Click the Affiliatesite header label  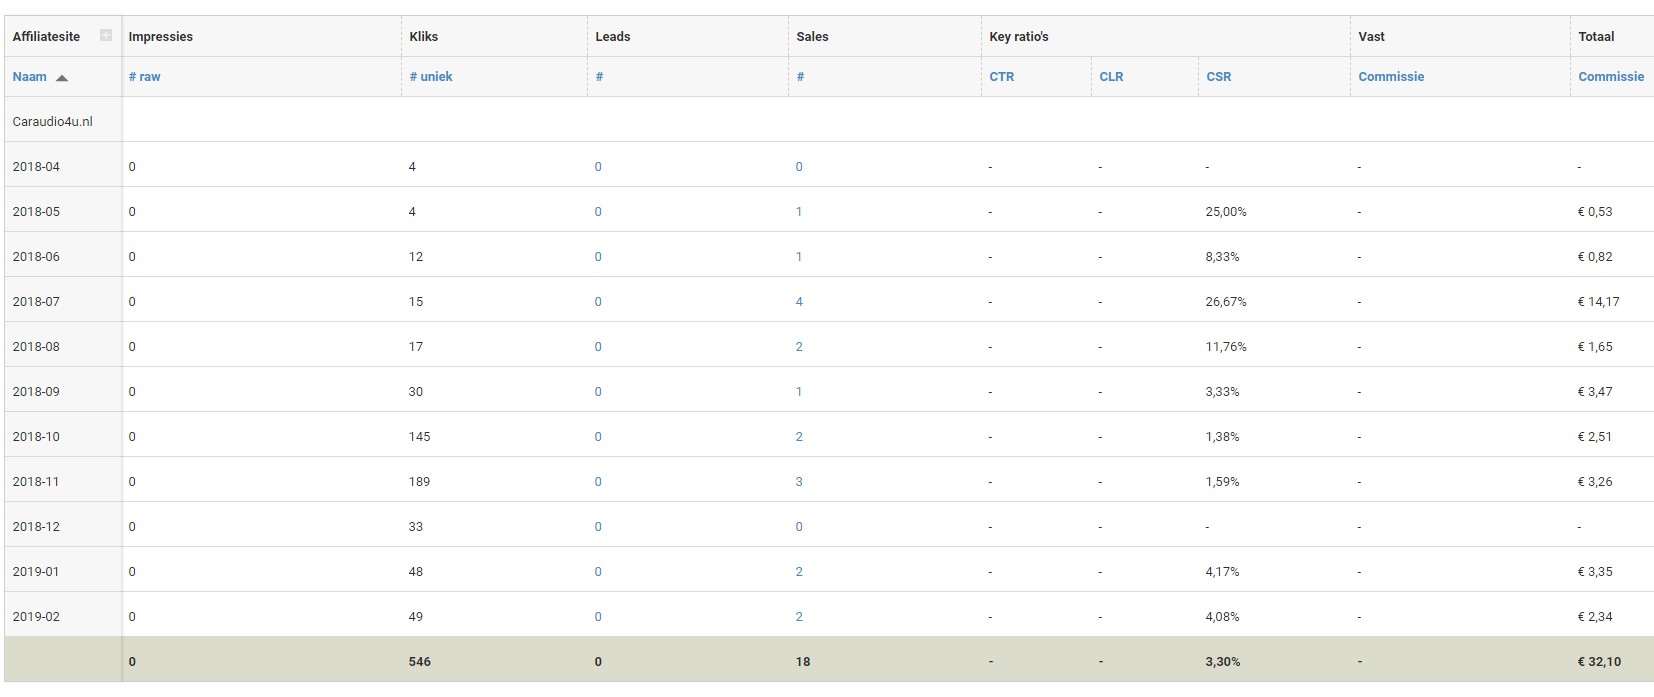tap(46, 36)
